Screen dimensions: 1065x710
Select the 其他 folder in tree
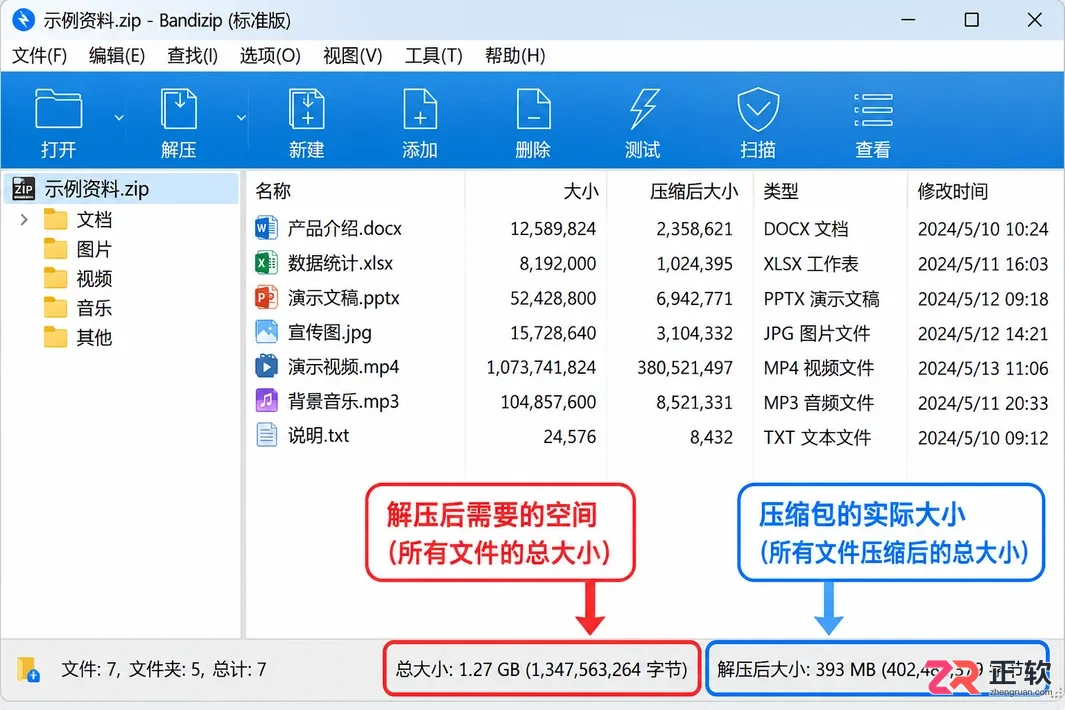(x=94, y=338)
